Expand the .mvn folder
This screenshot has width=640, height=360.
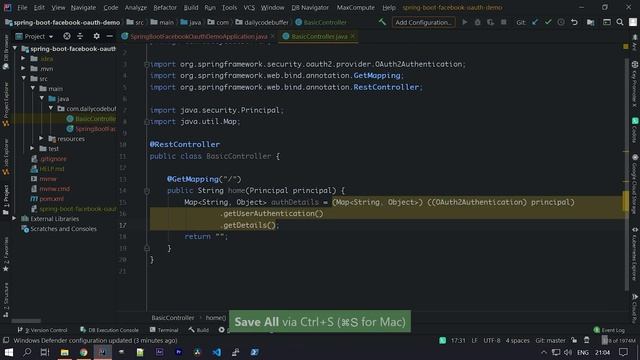tap(23, 69)
